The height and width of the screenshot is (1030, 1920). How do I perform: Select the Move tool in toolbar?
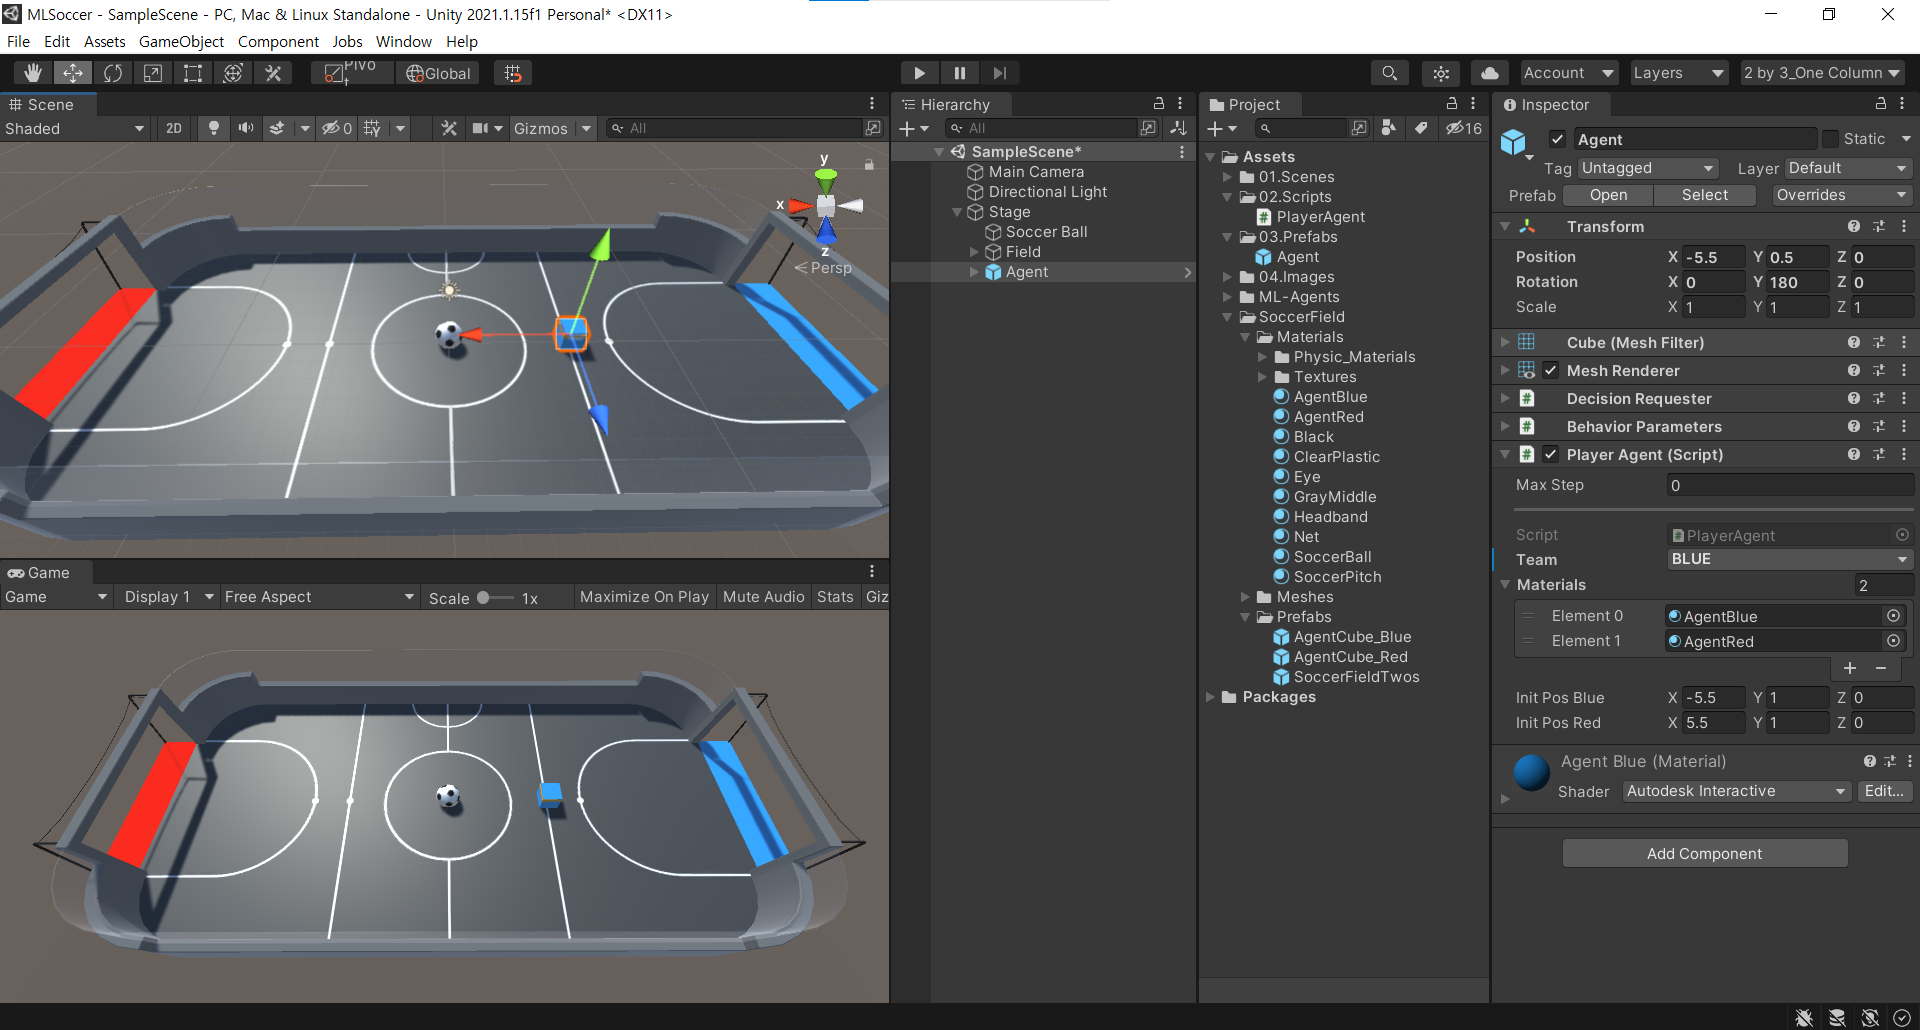[73, 73]
